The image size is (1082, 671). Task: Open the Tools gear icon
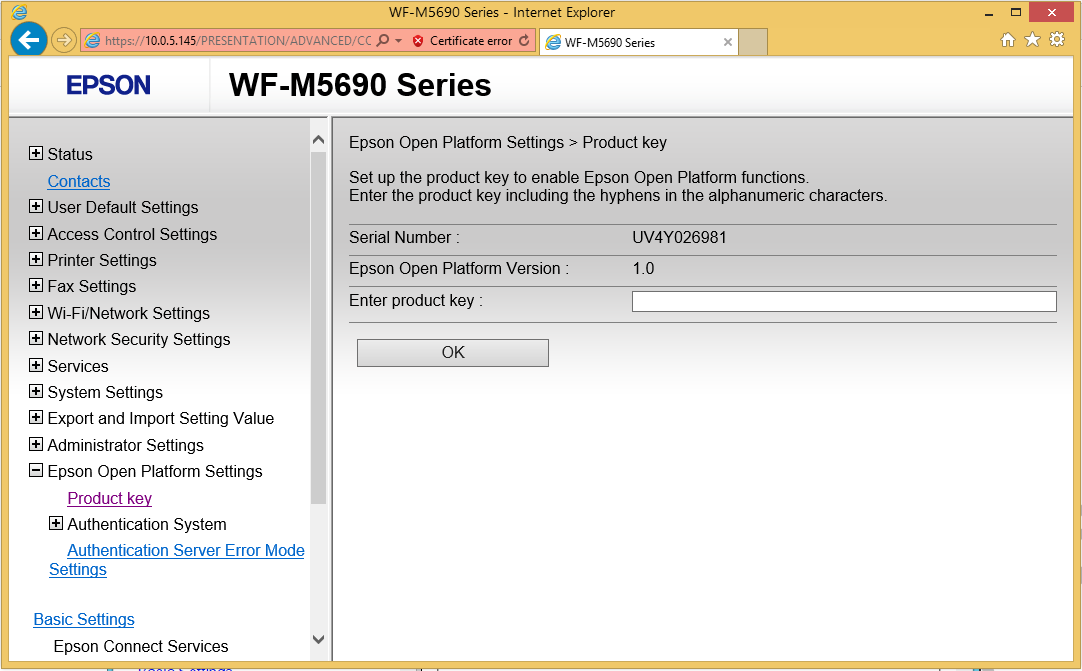coord(1057,40)
